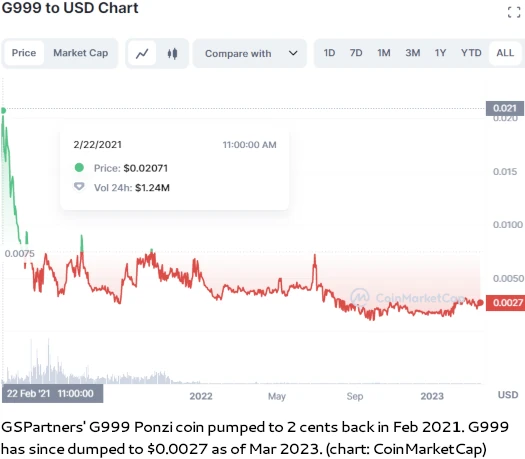Click the 0.0027 current price label

point(505,303)
